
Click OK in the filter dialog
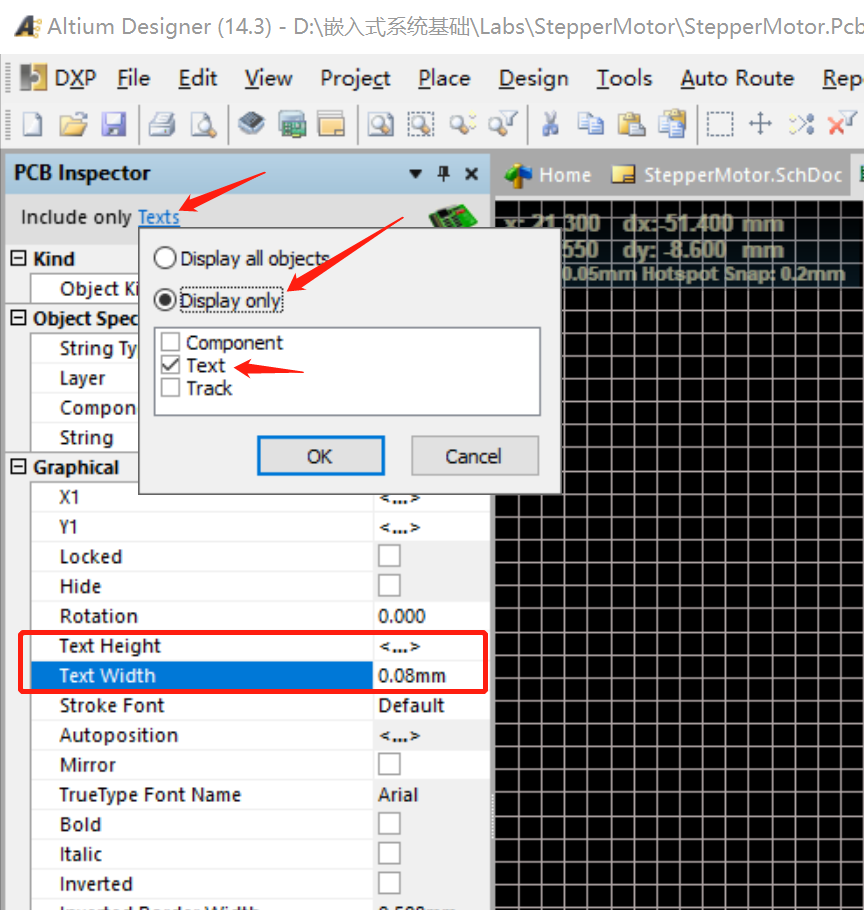[x=320, y=456]
